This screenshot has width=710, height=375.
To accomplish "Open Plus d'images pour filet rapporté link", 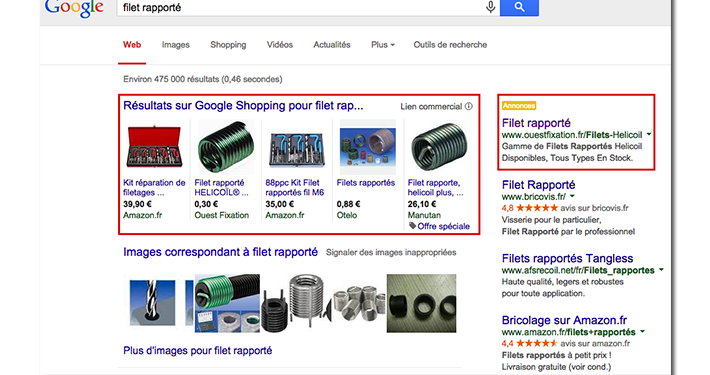I will (197, 351).
